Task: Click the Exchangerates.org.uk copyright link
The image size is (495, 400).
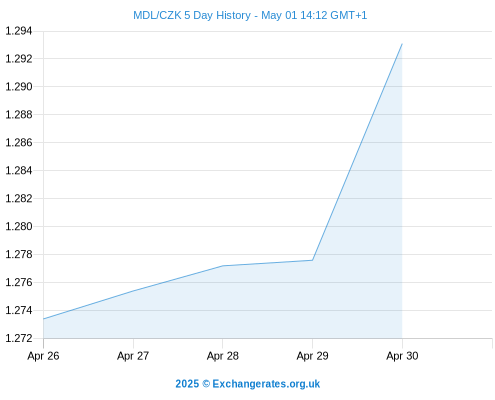Action: 248,384
